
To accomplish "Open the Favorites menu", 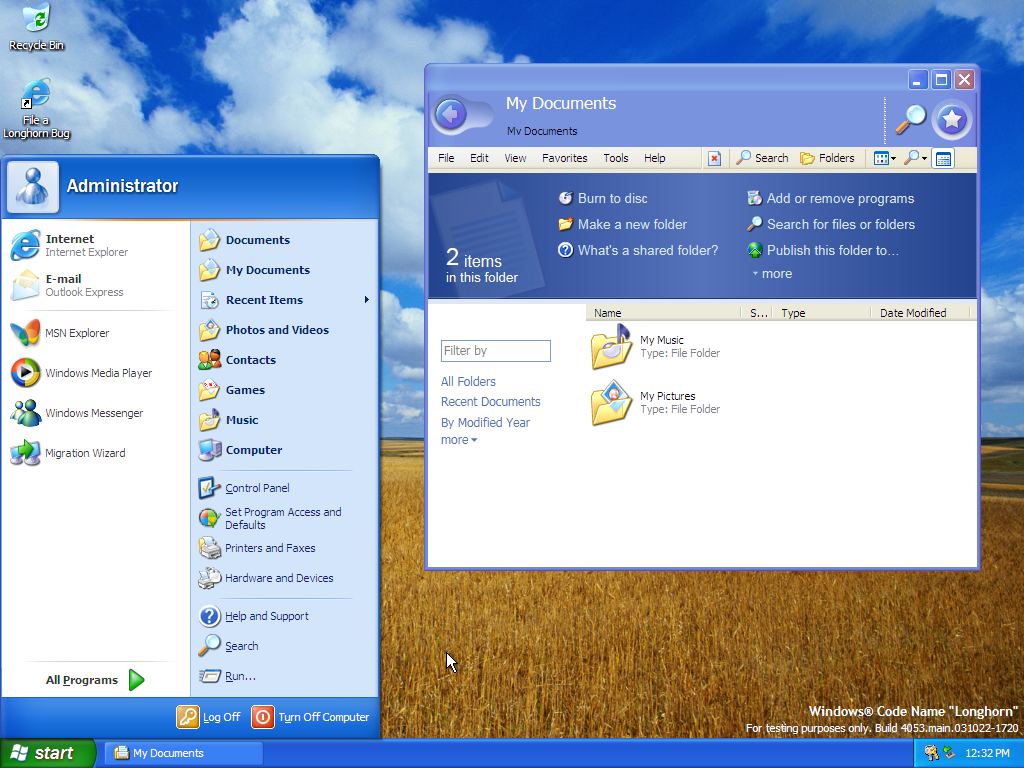I will (565, 158).
